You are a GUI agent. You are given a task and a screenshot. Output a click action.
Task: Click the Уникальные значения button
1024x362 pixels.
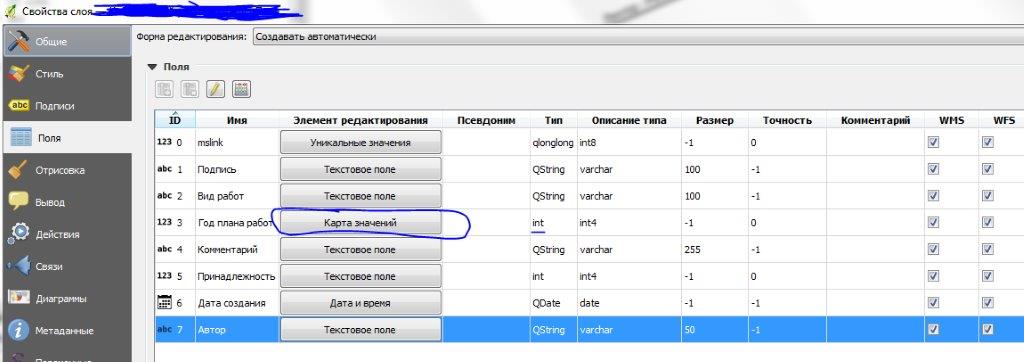click(x=360, y=142)
